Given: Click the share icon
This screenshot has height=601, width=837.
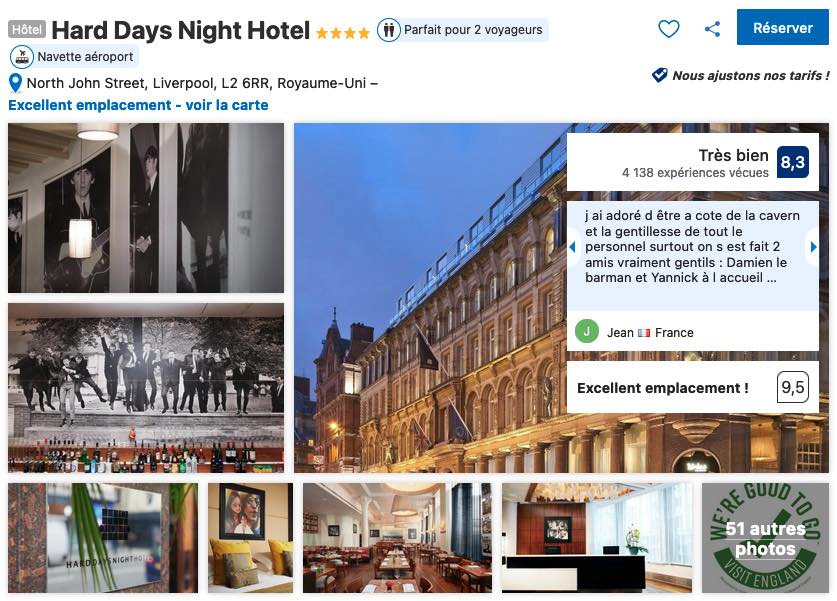Looking at the screenshot, I should pyautogui.click(x=712, y=29).
